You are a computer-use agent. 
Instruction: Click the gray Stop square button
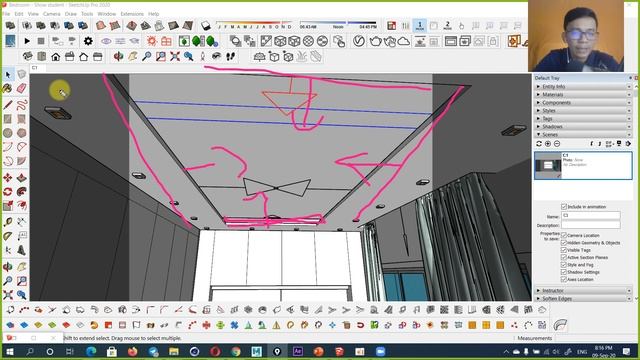point(41,41)
